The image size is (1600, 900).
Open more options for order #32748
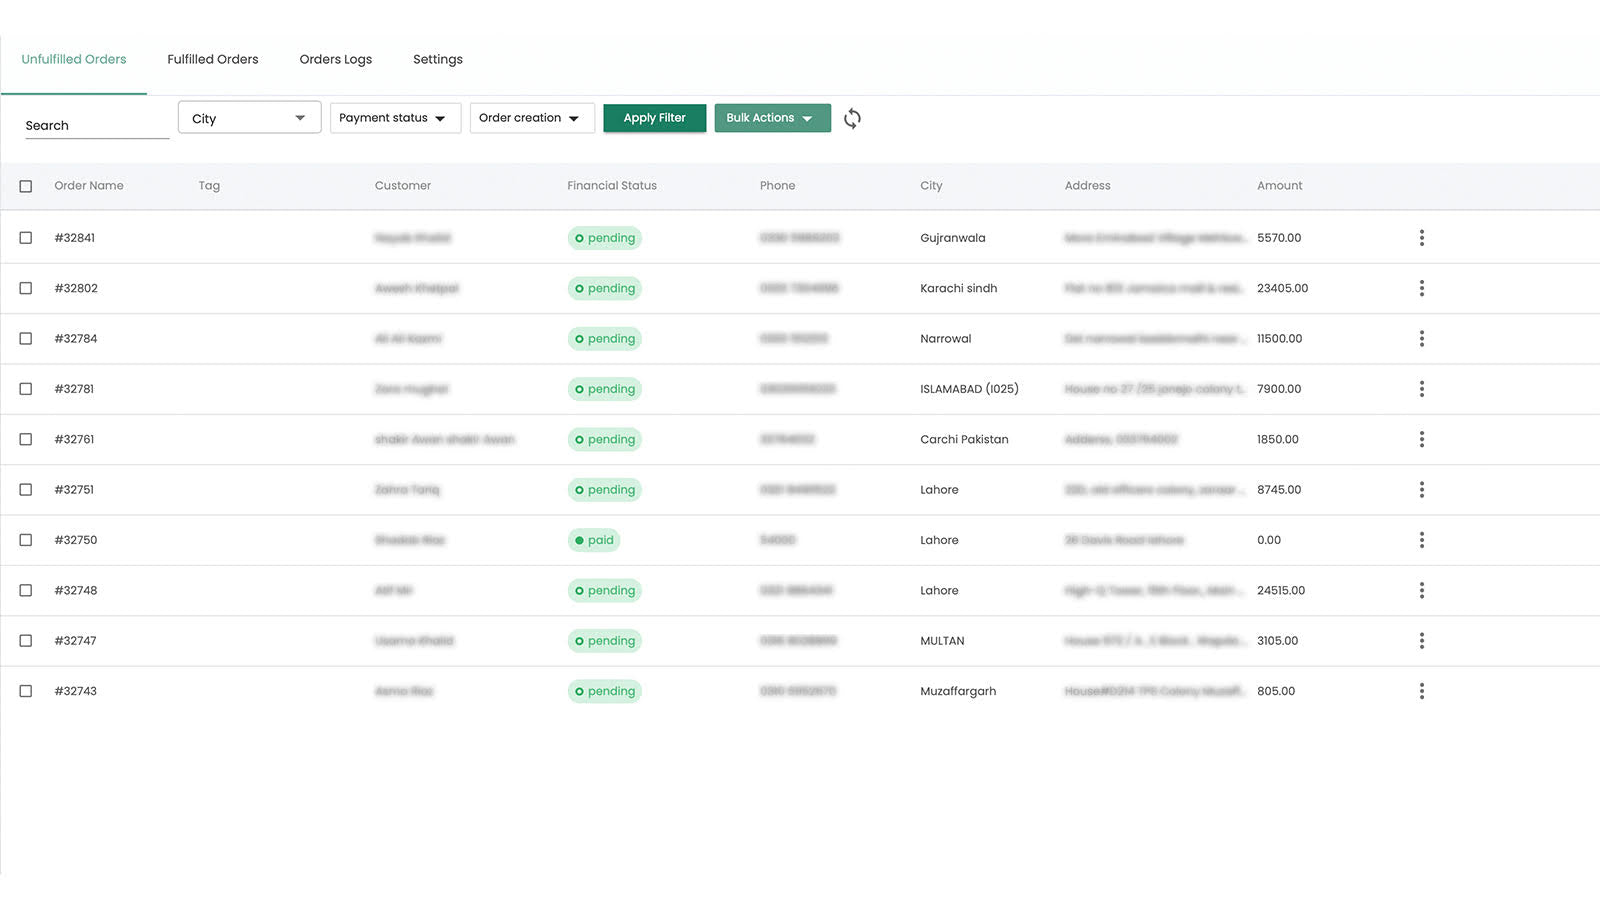[1421, 590]
